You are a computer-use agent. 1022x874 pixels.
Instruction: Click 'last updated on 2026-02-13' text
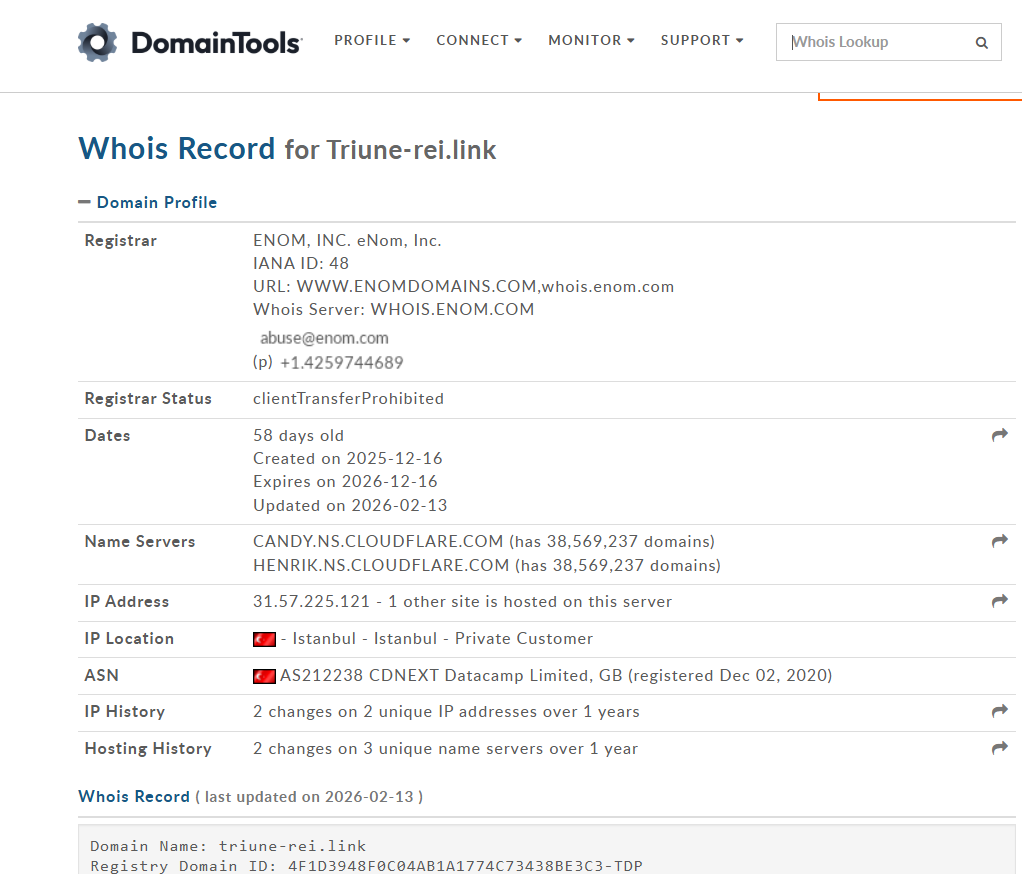pos(309,797)
